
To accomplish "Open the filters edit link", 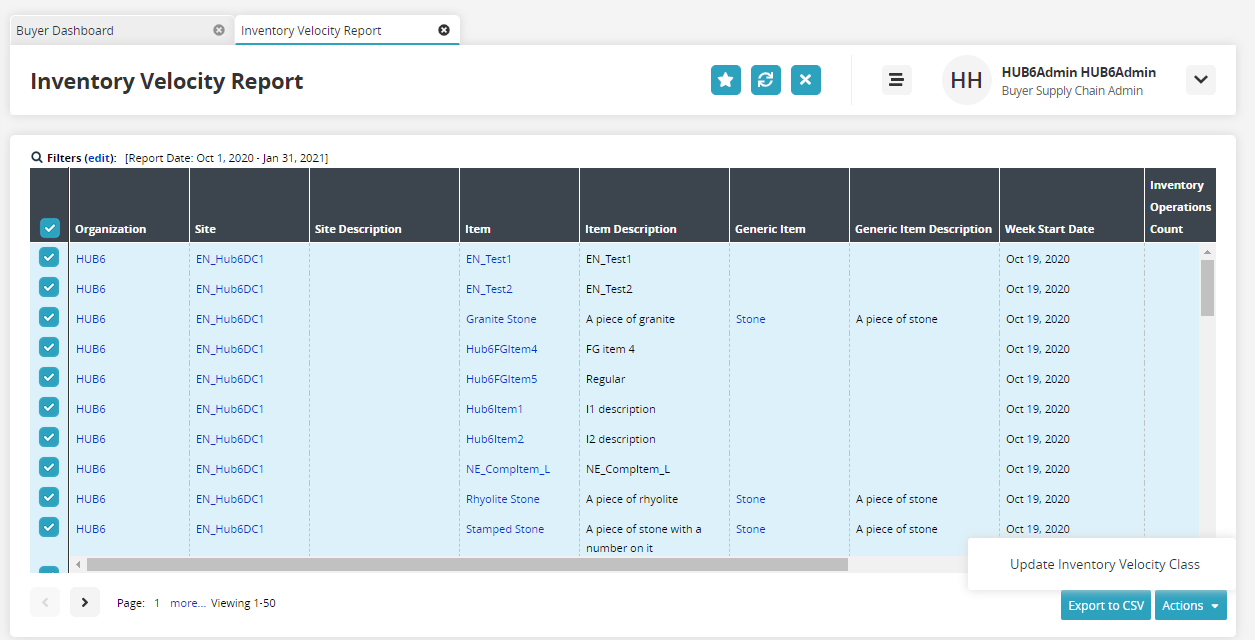I will (99, 158).
